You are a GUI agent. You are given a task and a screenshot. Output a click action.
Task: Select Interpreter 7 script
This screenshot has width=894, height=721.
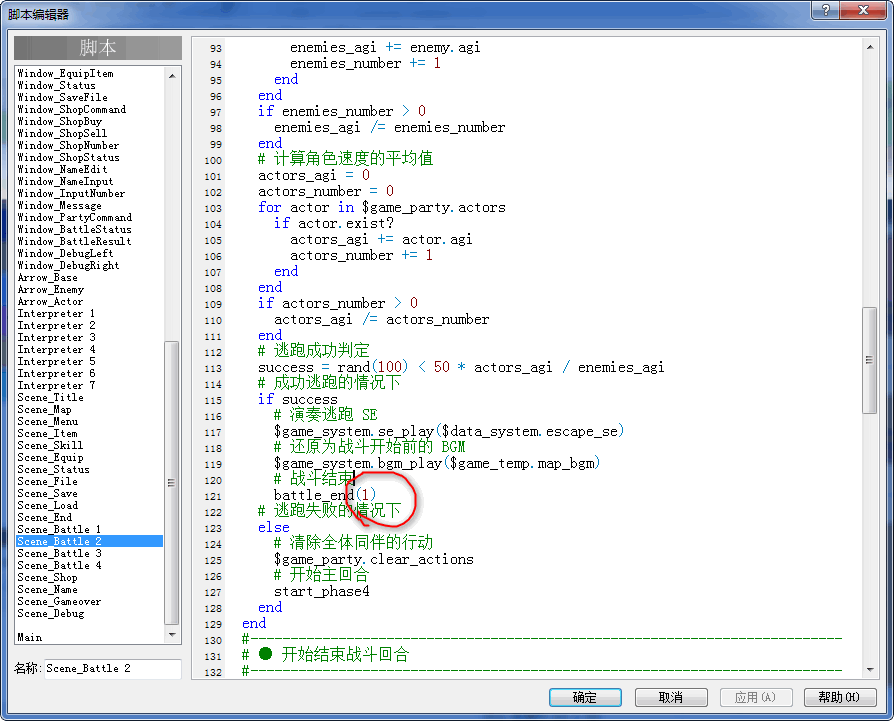(x=56, y=385)
